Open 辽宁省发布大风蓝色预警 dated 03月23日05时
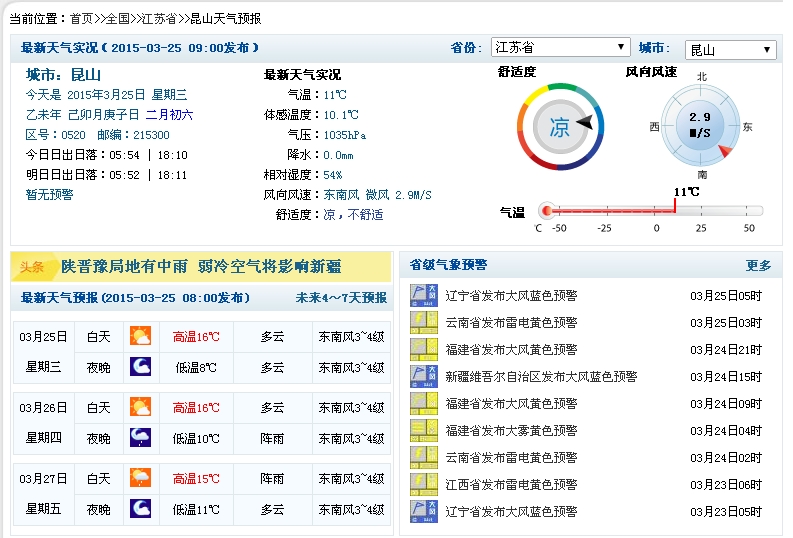Image resolution: width=793 pixels, height=538 pixels. click(x=511, y=512)
